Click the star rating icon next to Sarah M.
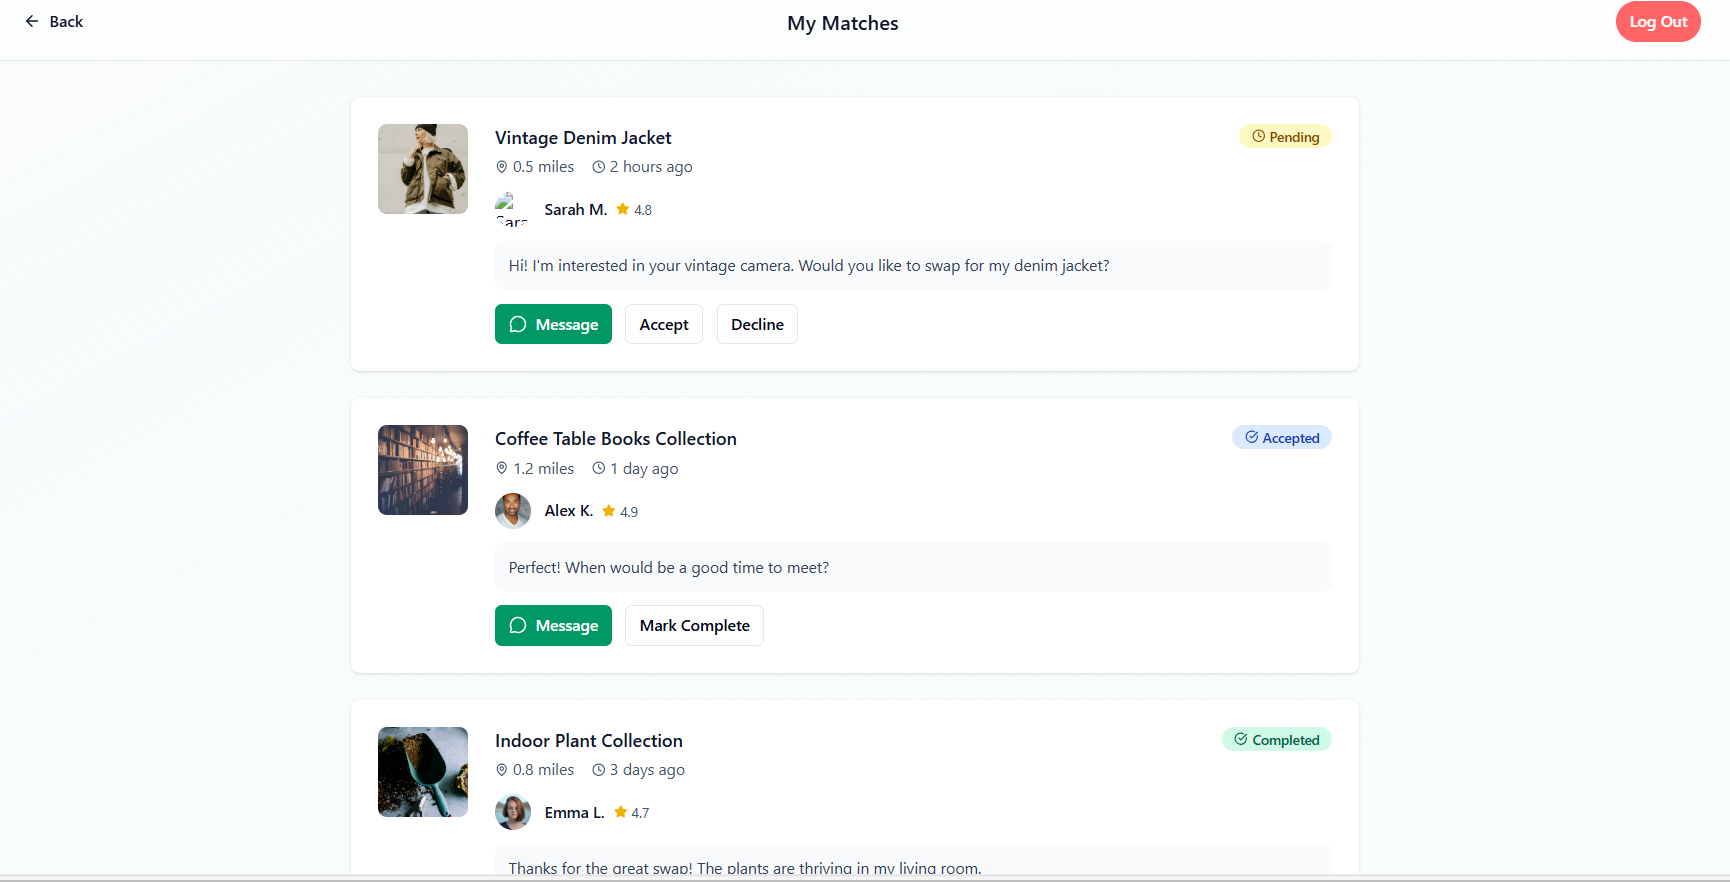 click(x=623, y=209)
